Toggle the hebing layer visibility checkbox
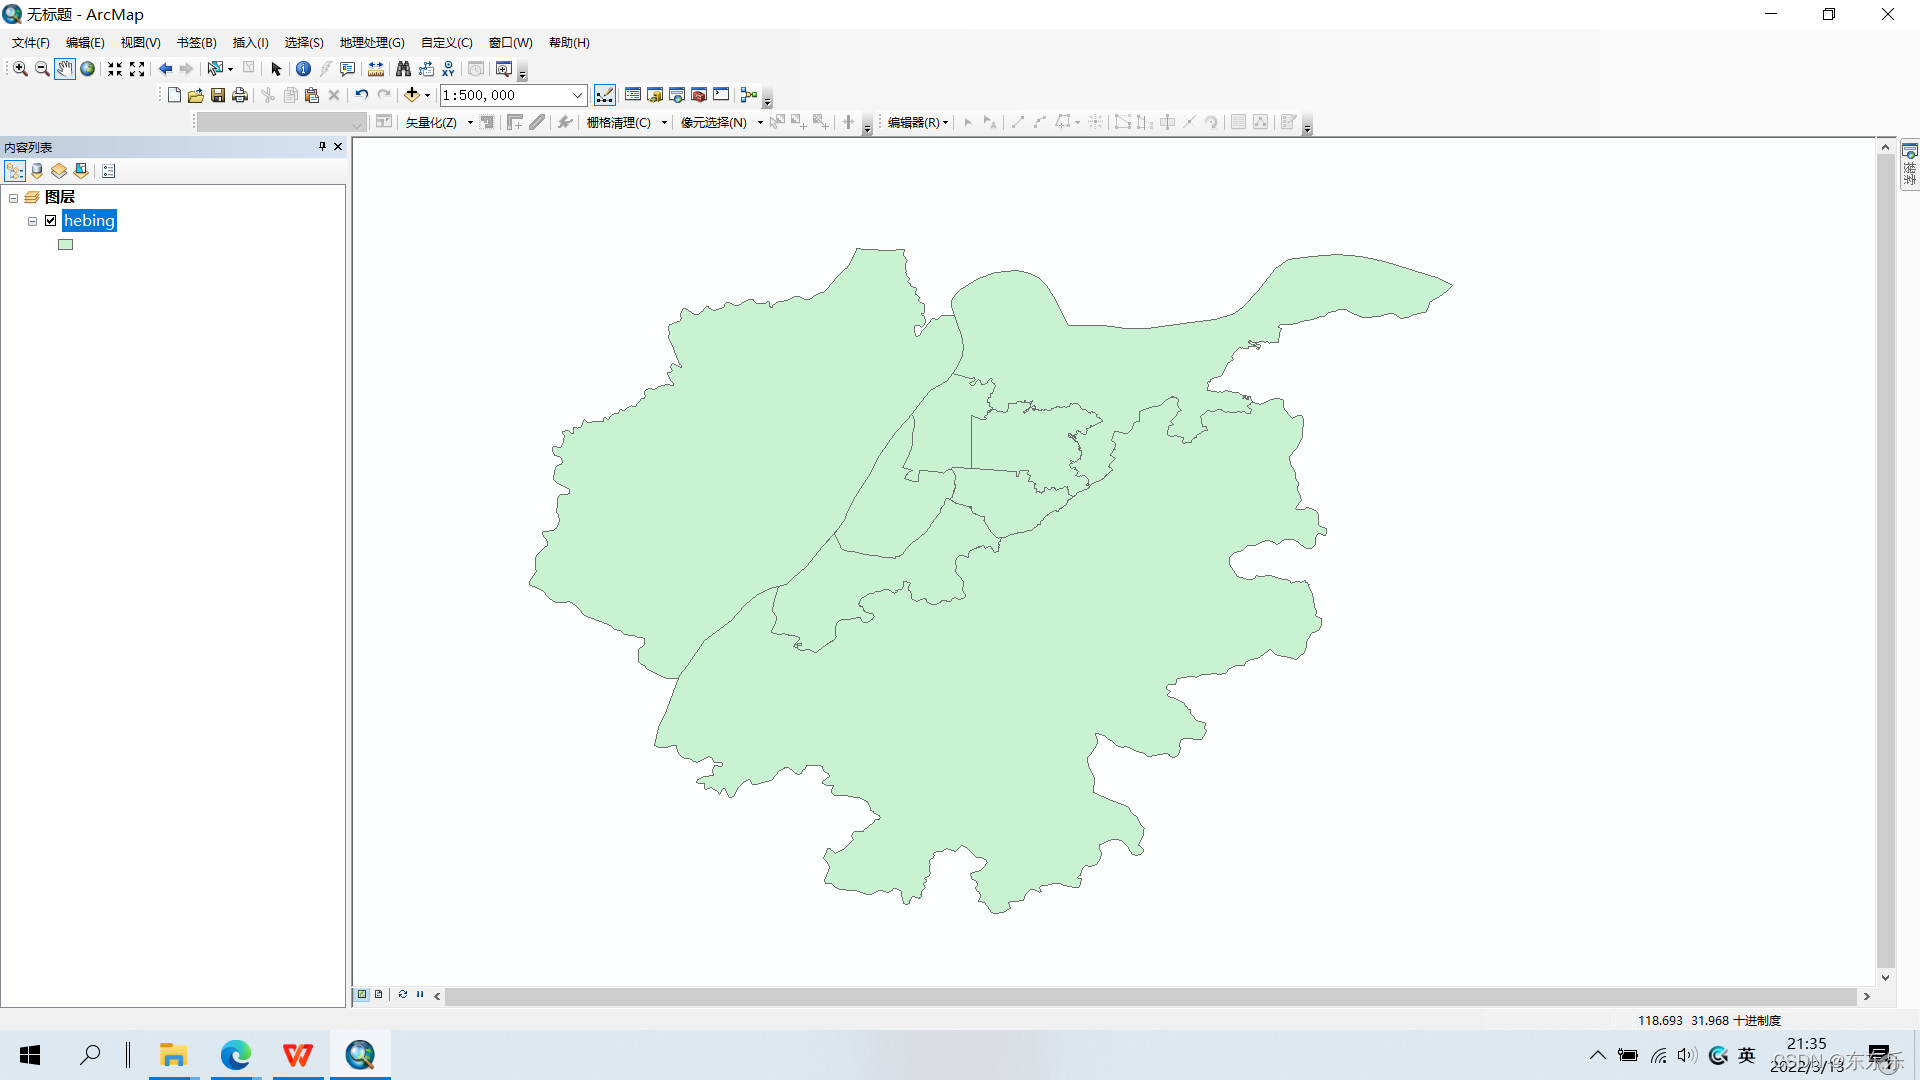The width and height of the screenshot is (1920, 1080). pyautogui.click(x=51, y=221)
